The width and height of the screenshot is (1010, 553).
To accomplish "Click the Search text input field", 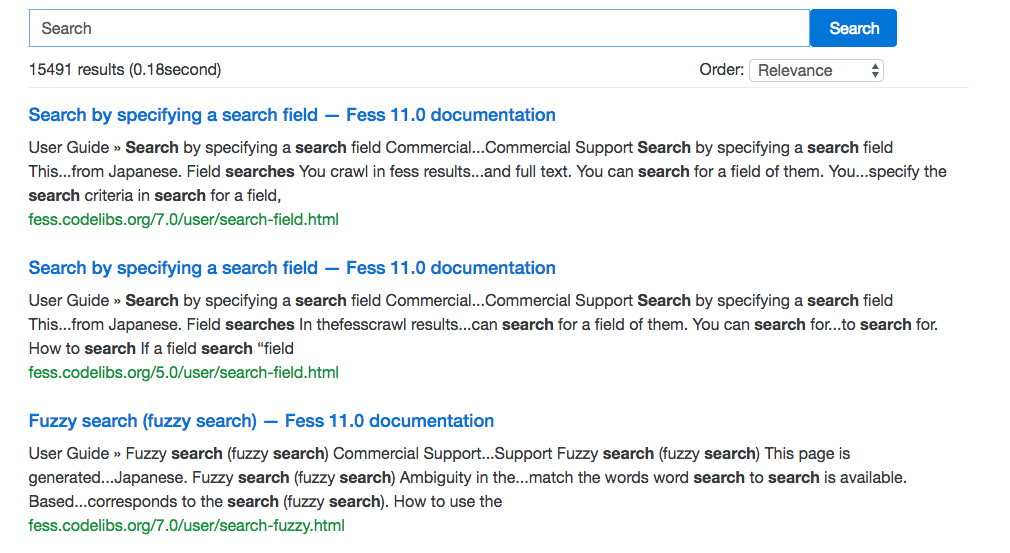I will 418,28.
